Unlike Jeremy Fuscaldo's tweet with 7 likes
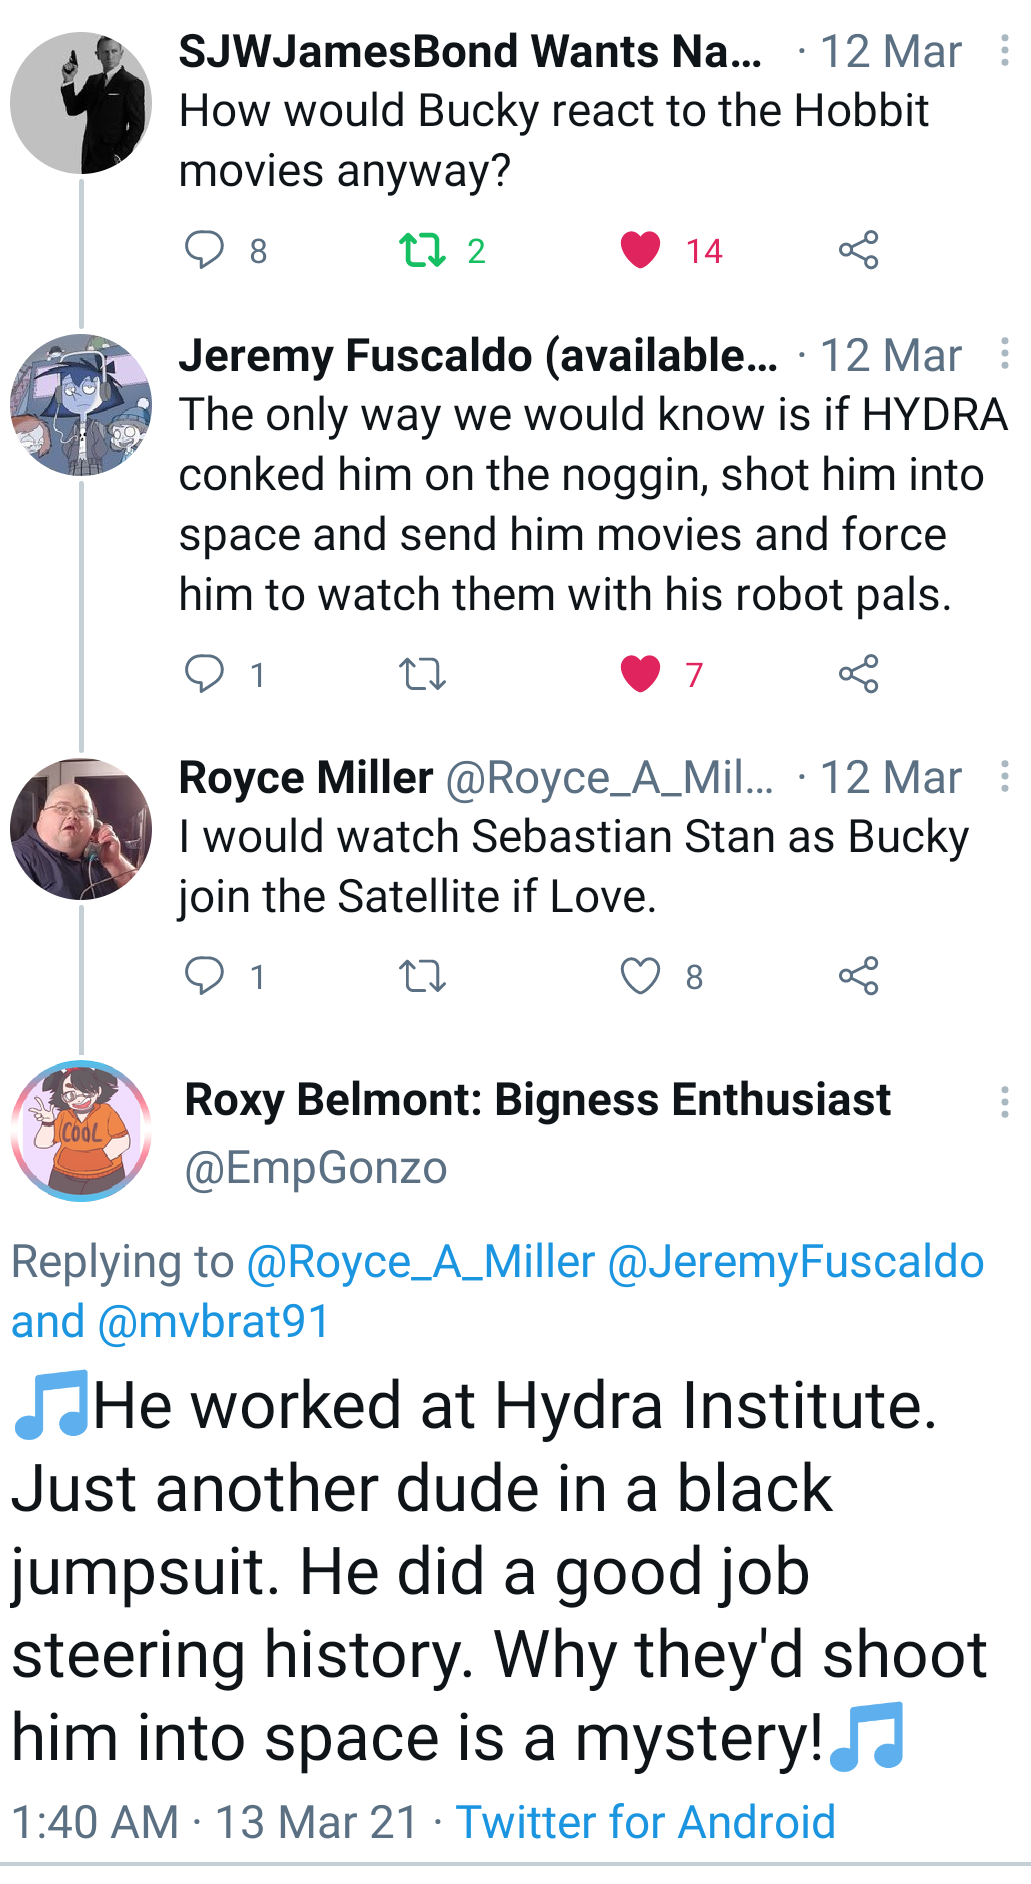Image resolution: width=1031 pixels, height=1884 pixels. [x=640, y=674]
